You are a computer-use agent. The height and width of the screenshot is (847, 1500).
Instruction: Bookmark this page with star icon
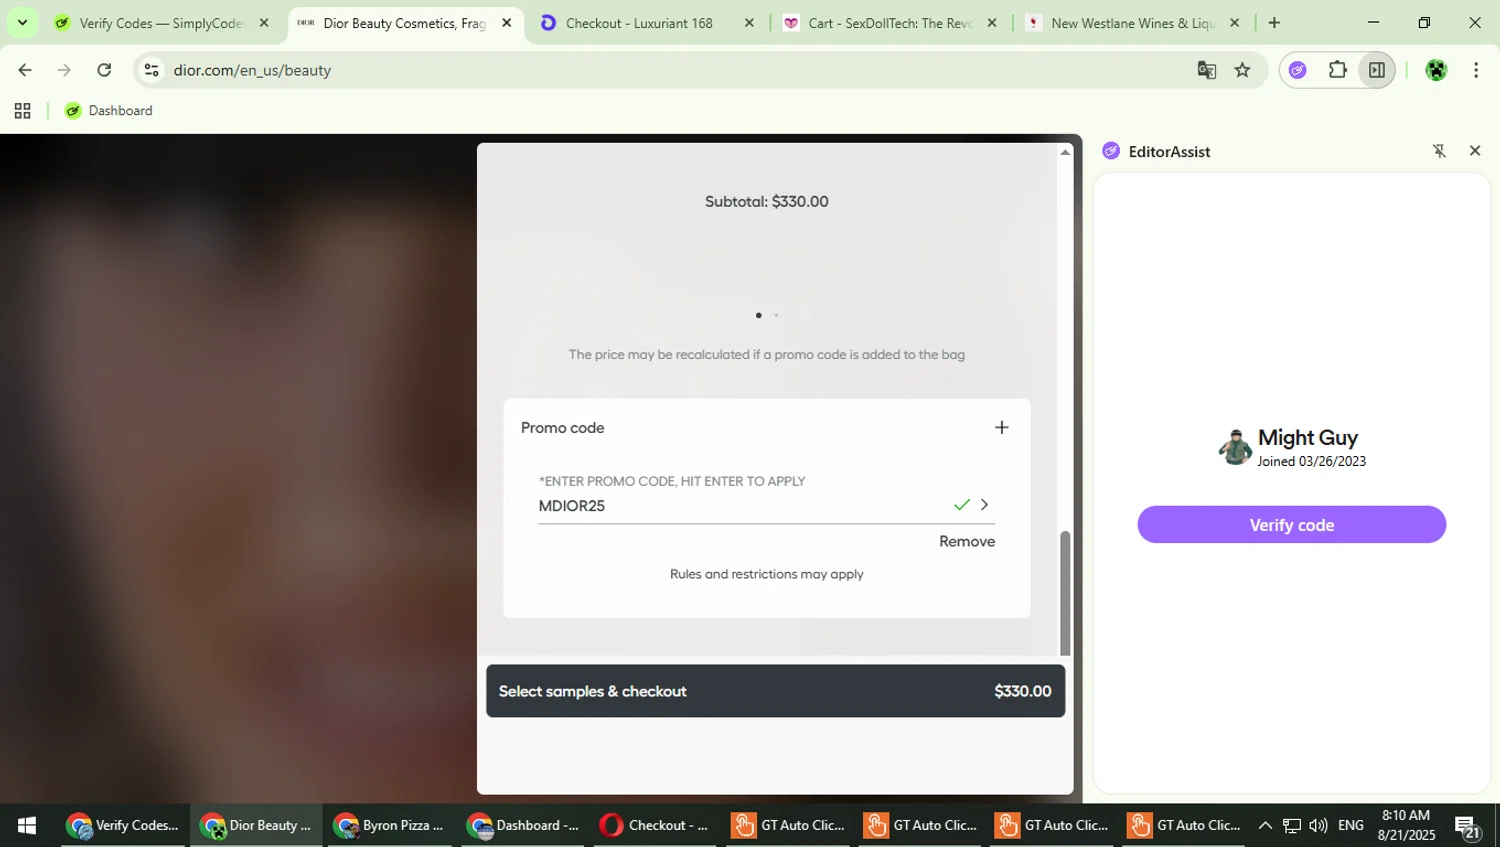(x=1242, y=70)
